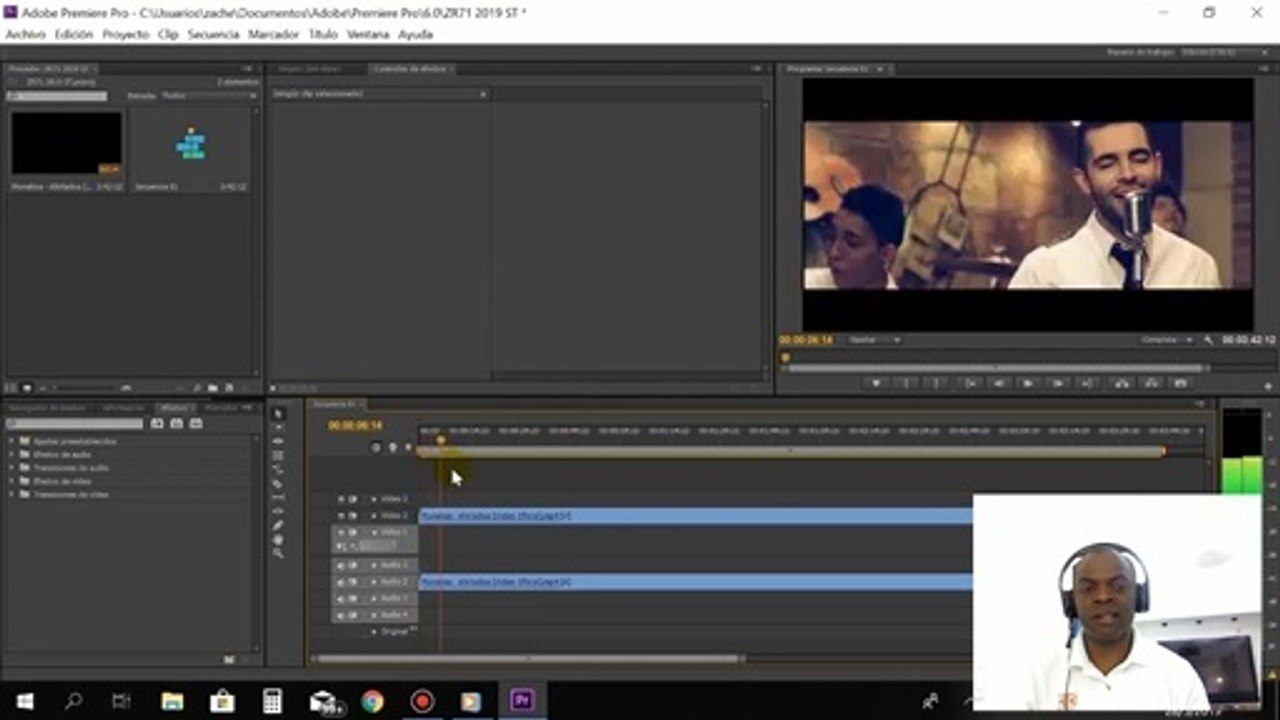This screenshot has height=720, width=1280.
Task: Expand the Transiciones de vídeo folder
Action: 13,494
